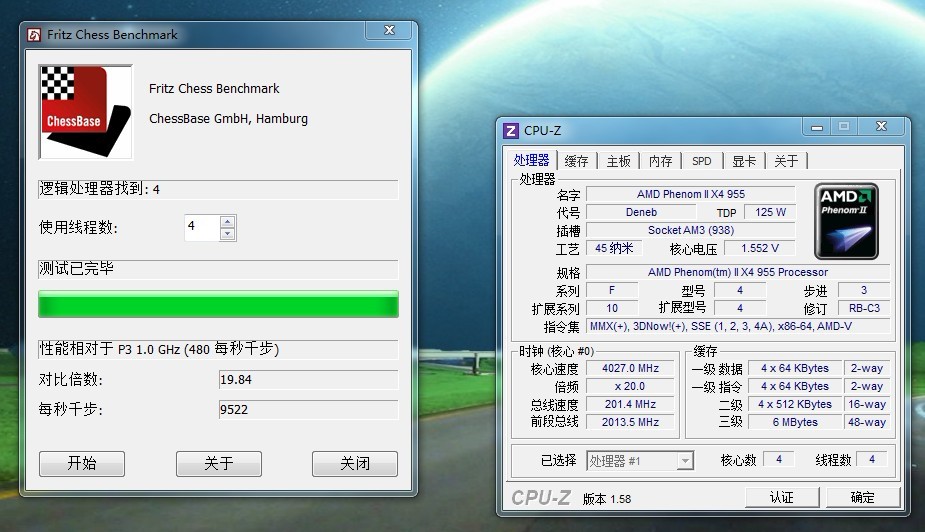Click the 认证 validate button
This screenshot has width=925, height=532.
(782, 497)
